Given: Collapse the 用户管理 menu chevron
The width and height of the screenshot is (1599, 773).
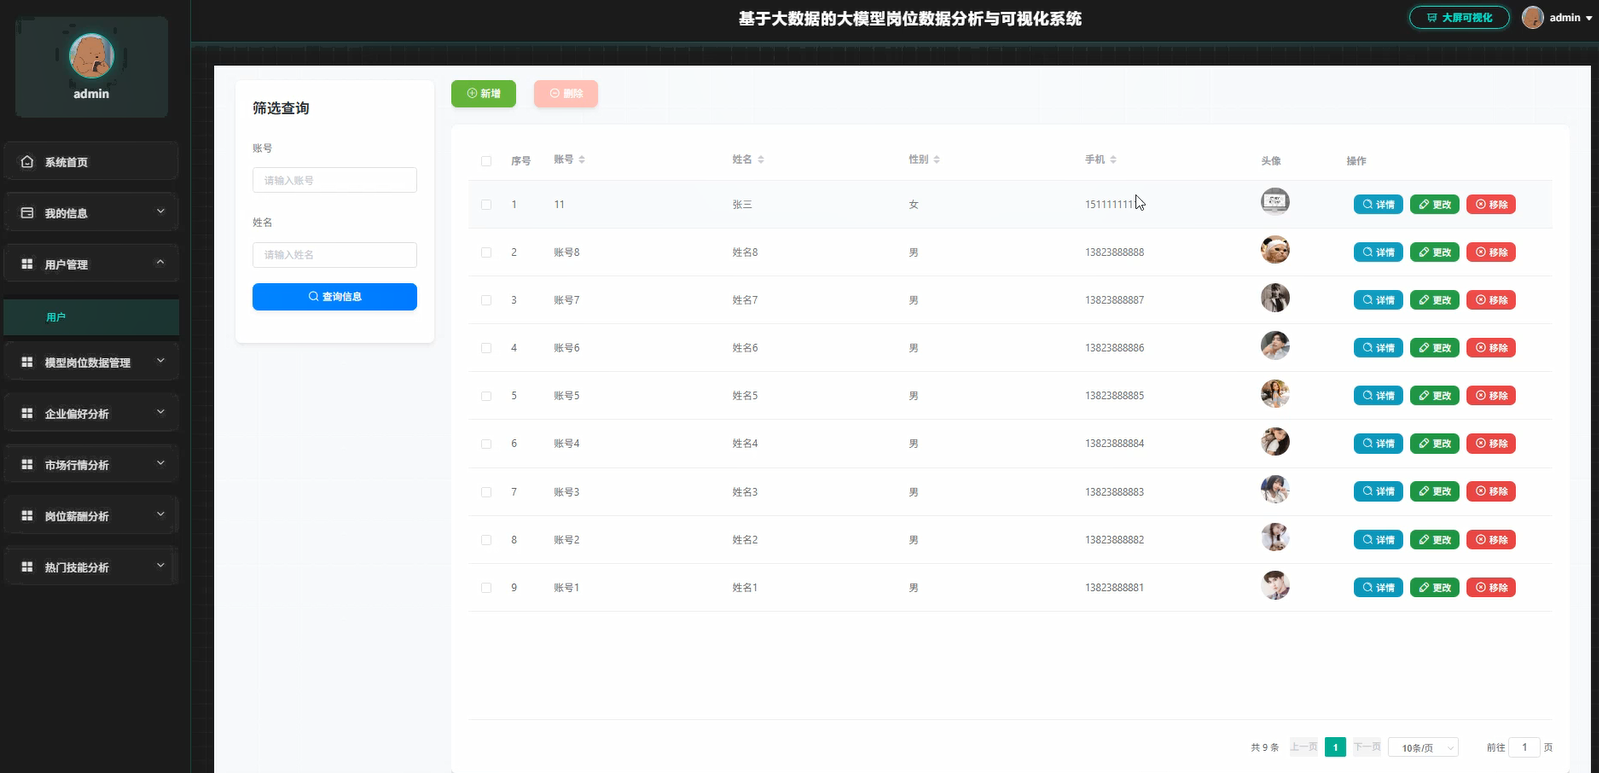Looking at the screenshot, I should (x=160, y=262).
